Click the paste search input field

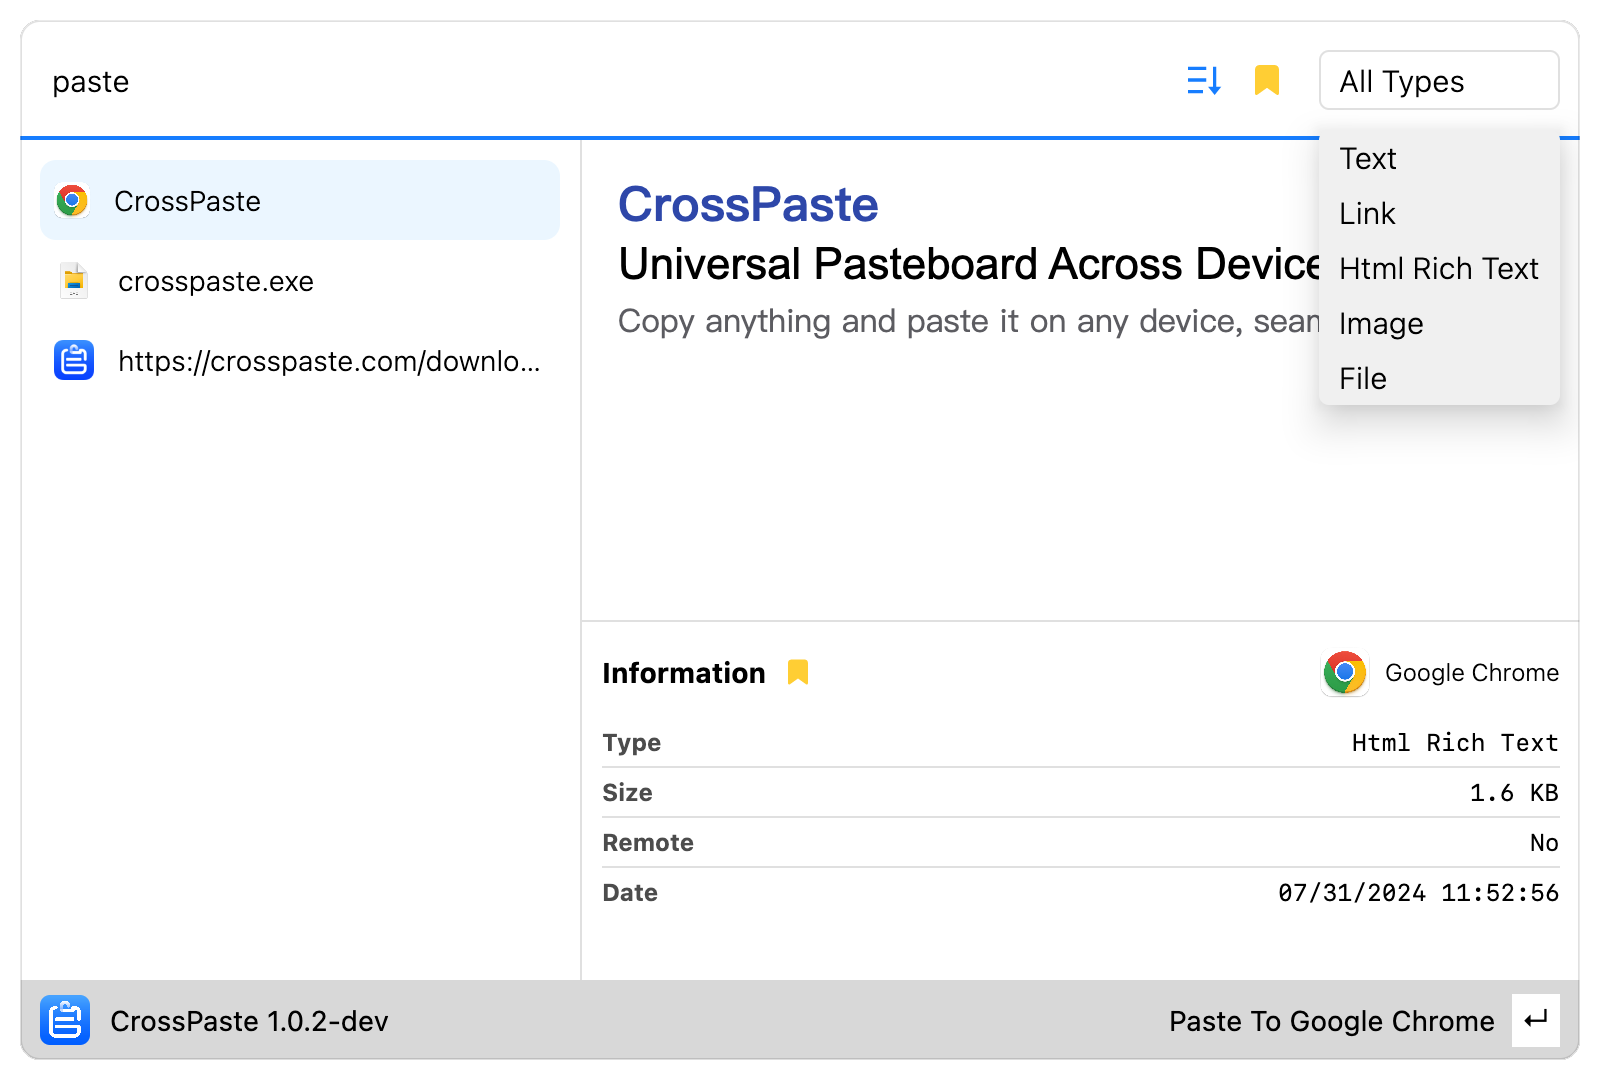(600, 81)
